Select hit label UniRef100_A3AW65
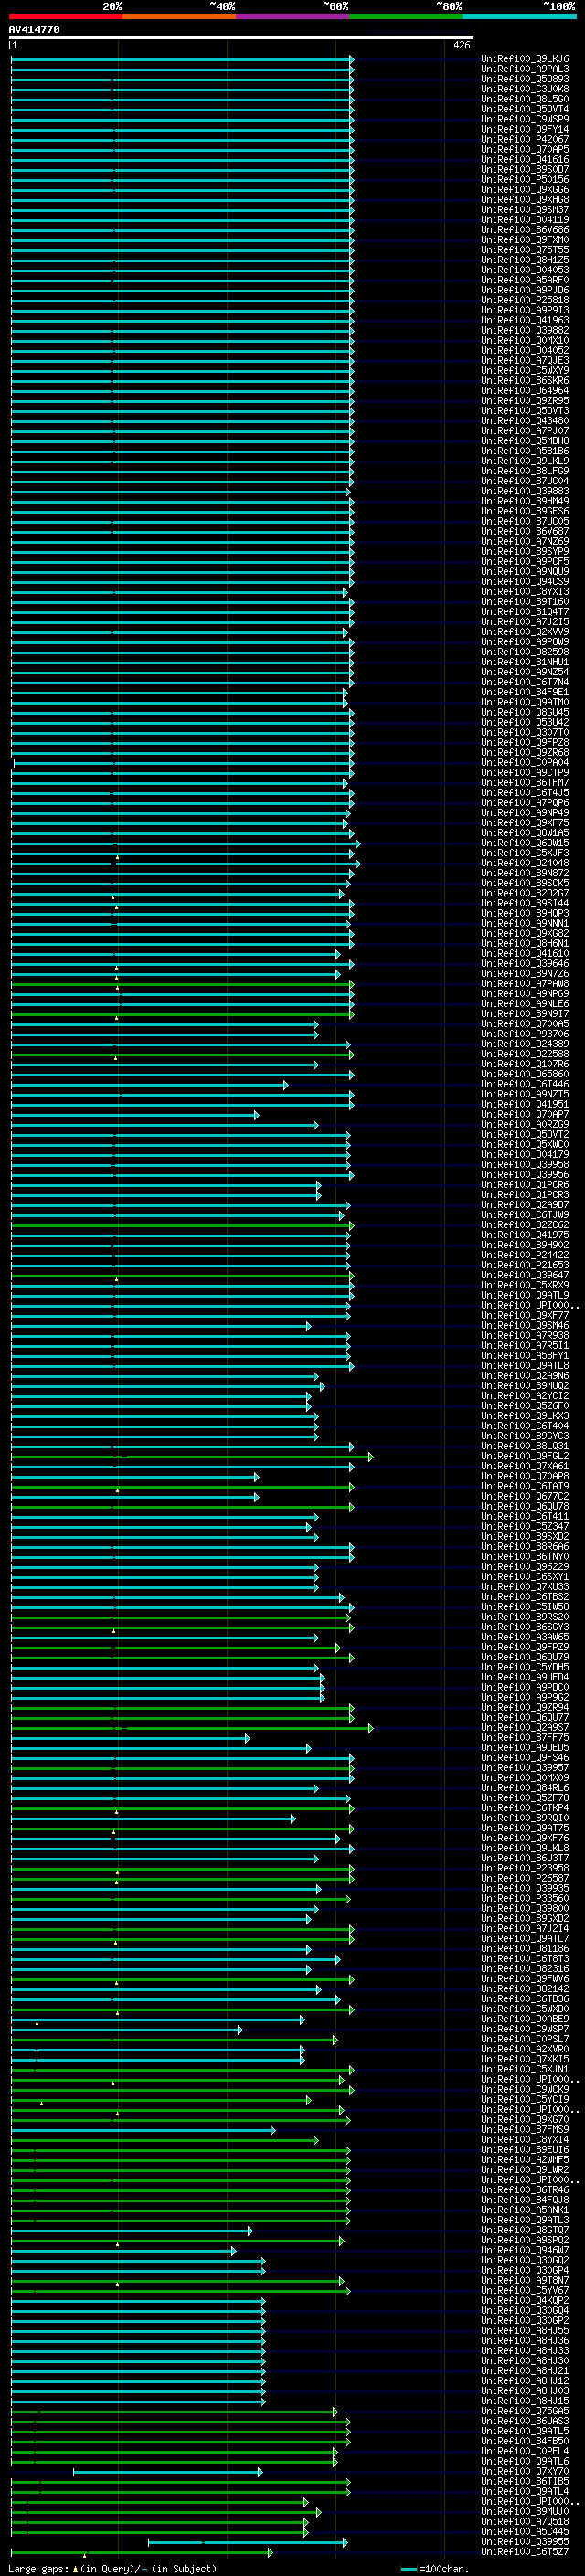Screen dimensions: 585x2576 click(525, 1637)
